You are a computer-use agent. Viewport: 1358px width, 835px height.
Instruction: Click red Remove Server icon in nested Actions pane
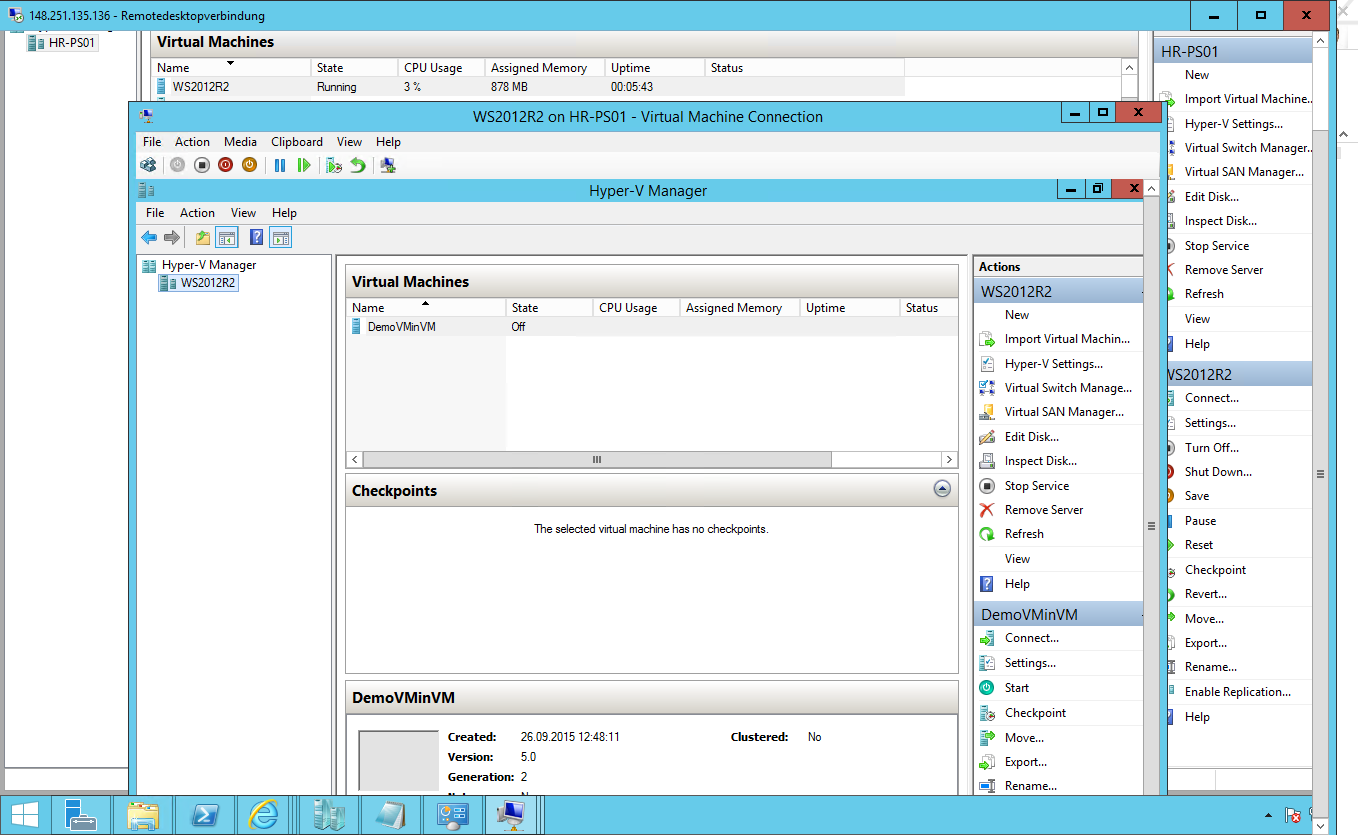tap(987, 510)
